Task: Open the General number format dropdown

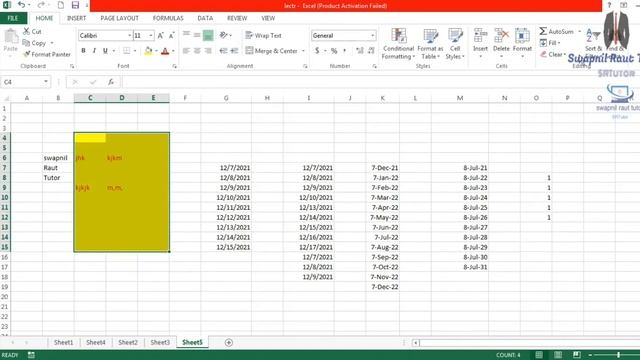Action: click(x=373, y=36)
